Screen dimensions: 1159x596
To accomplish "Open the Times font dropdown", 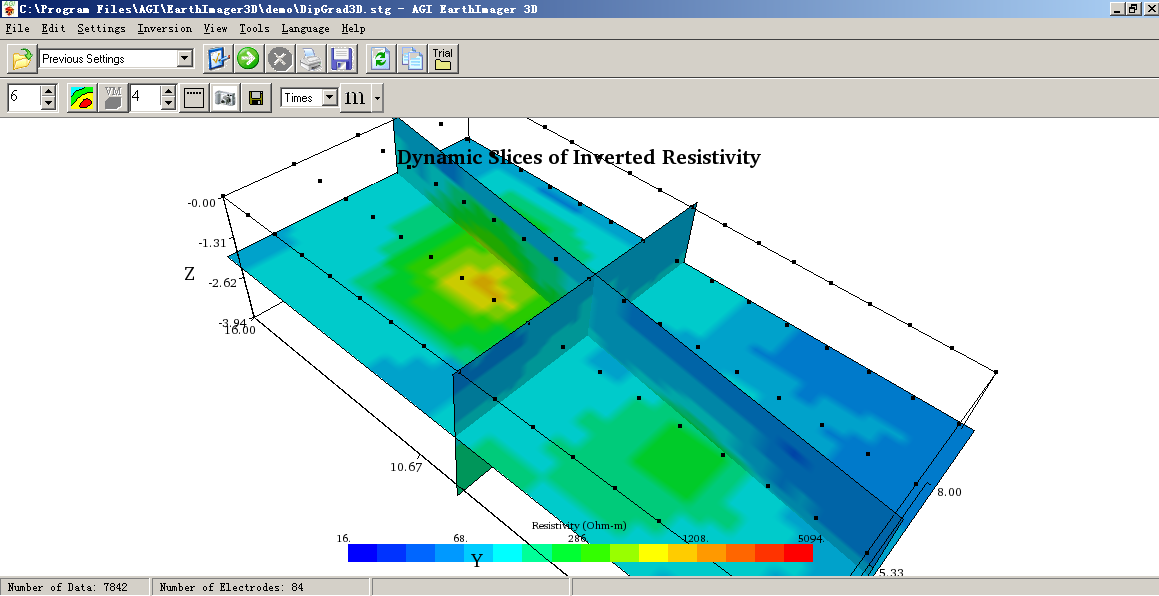I will coord(330,98).
